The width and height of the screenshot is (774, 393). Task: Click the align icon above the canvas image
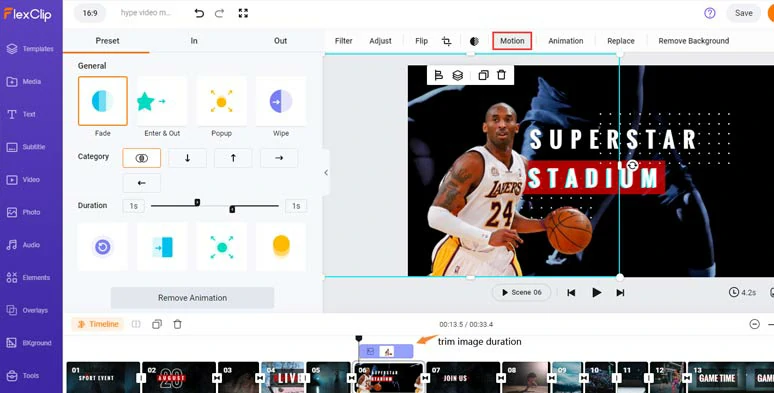[438, 75]
